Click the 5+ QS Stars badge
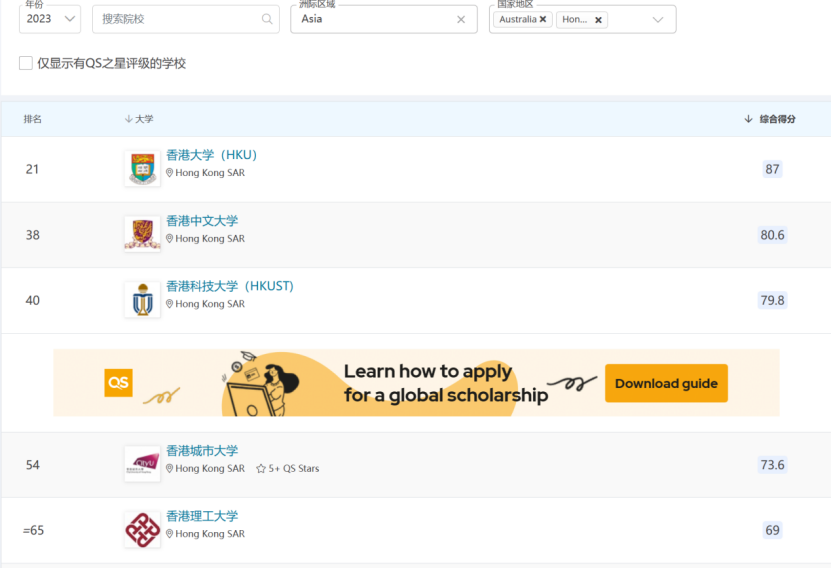 [x=288, y=468]
